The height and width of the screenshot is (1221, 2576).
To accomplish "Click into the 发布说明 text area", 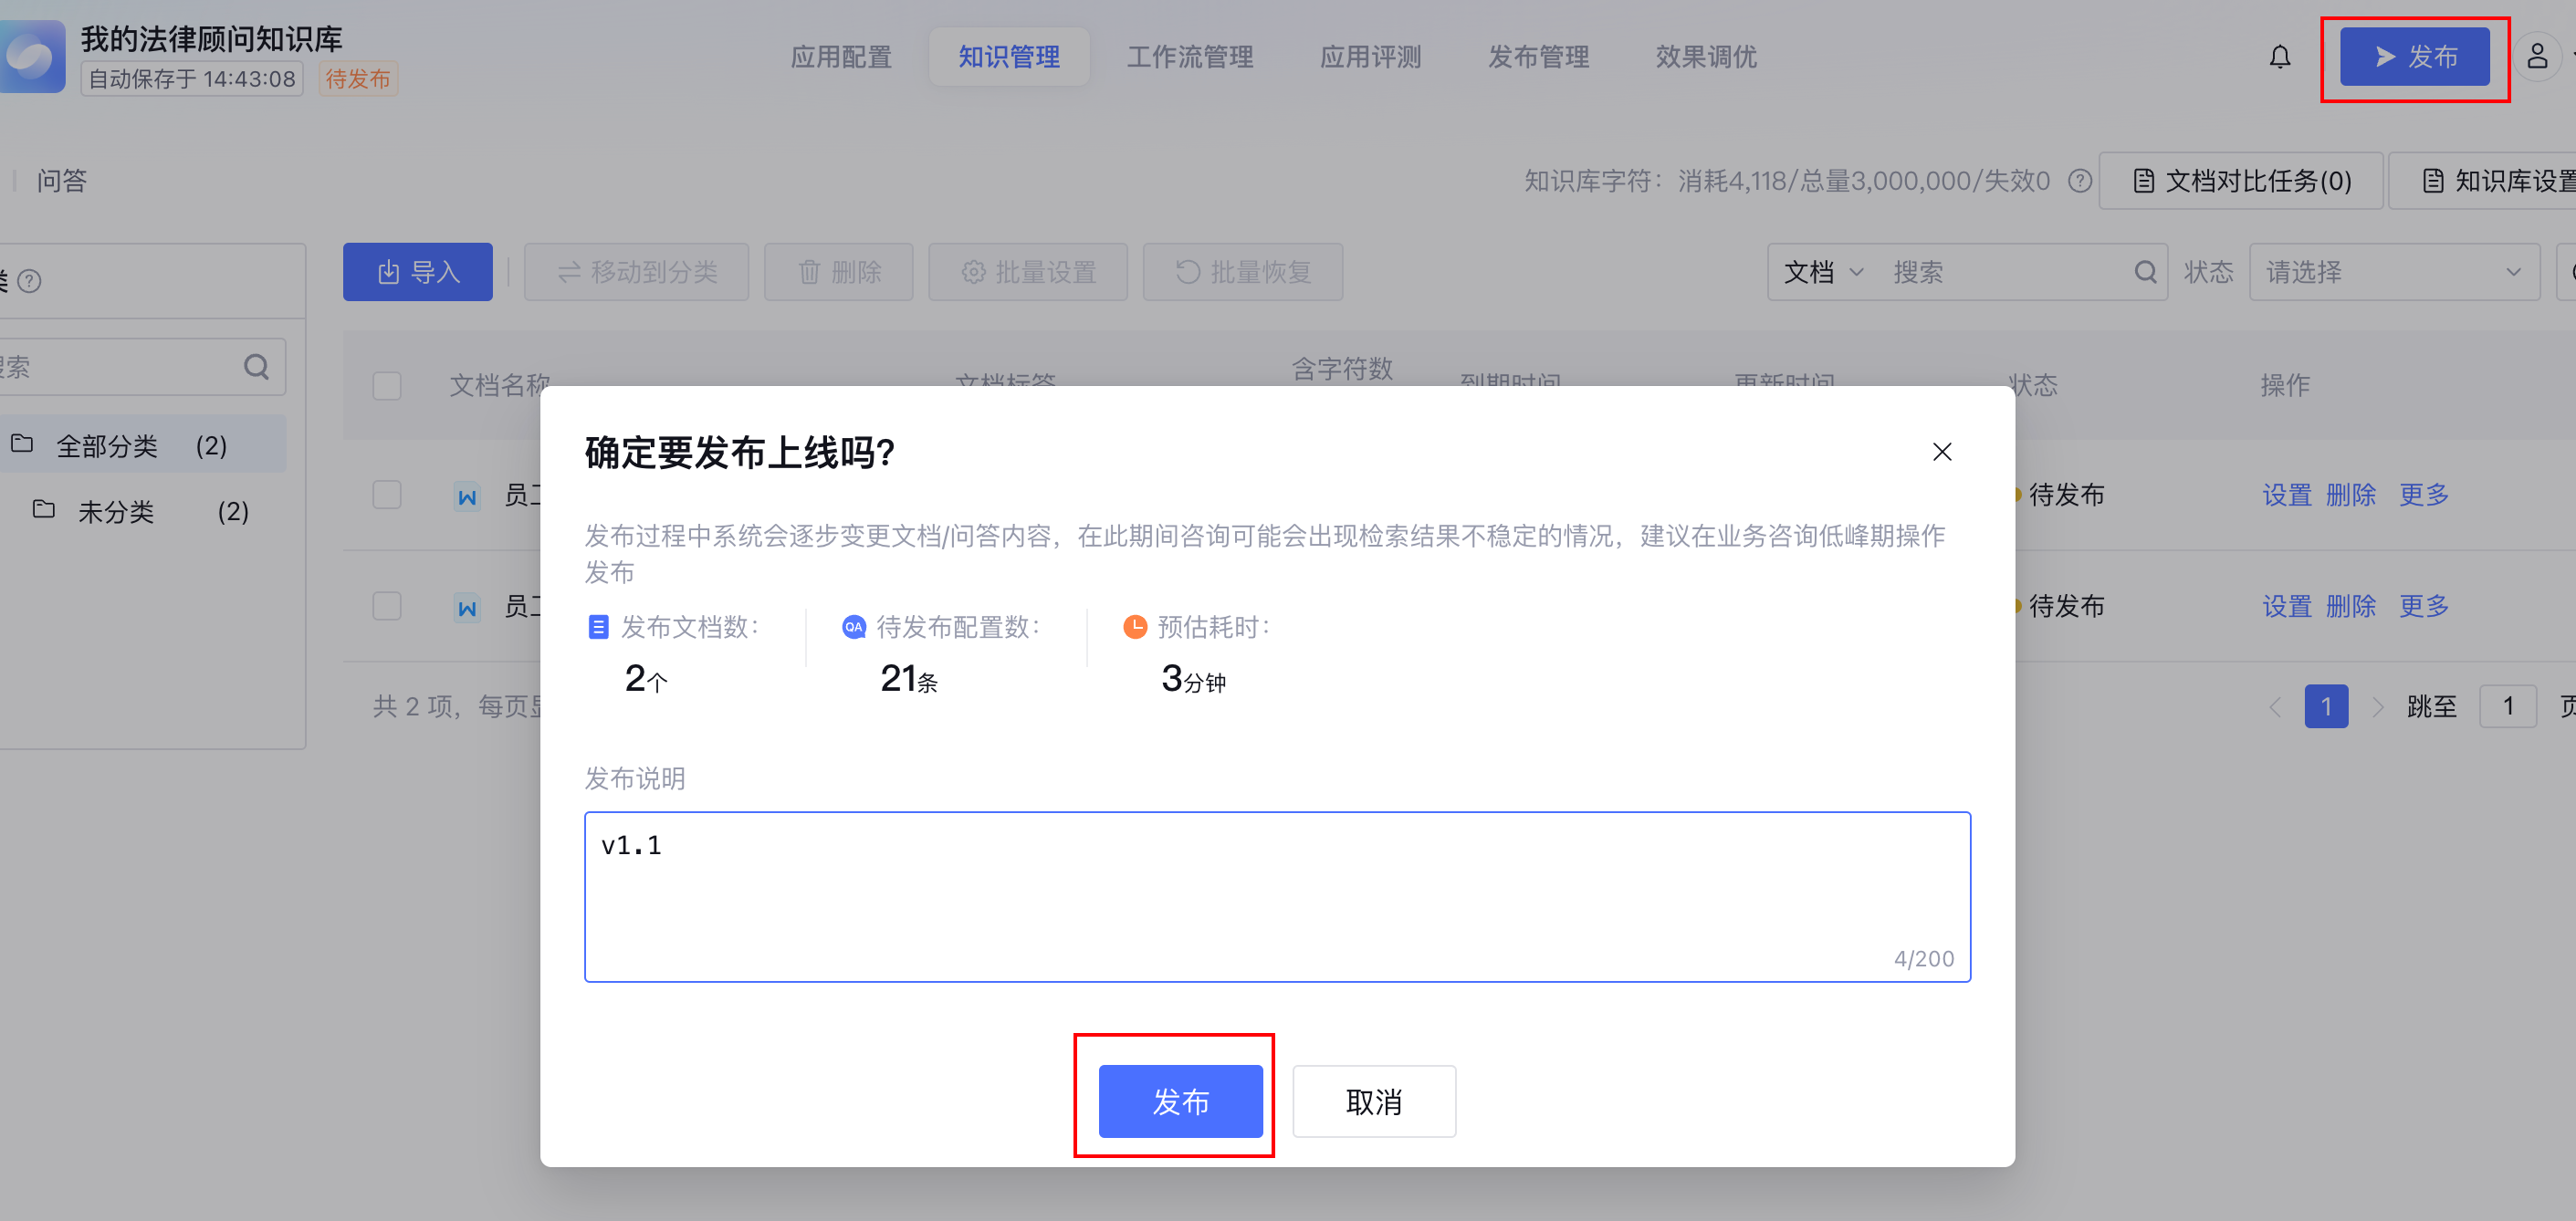I will 1276,896.
